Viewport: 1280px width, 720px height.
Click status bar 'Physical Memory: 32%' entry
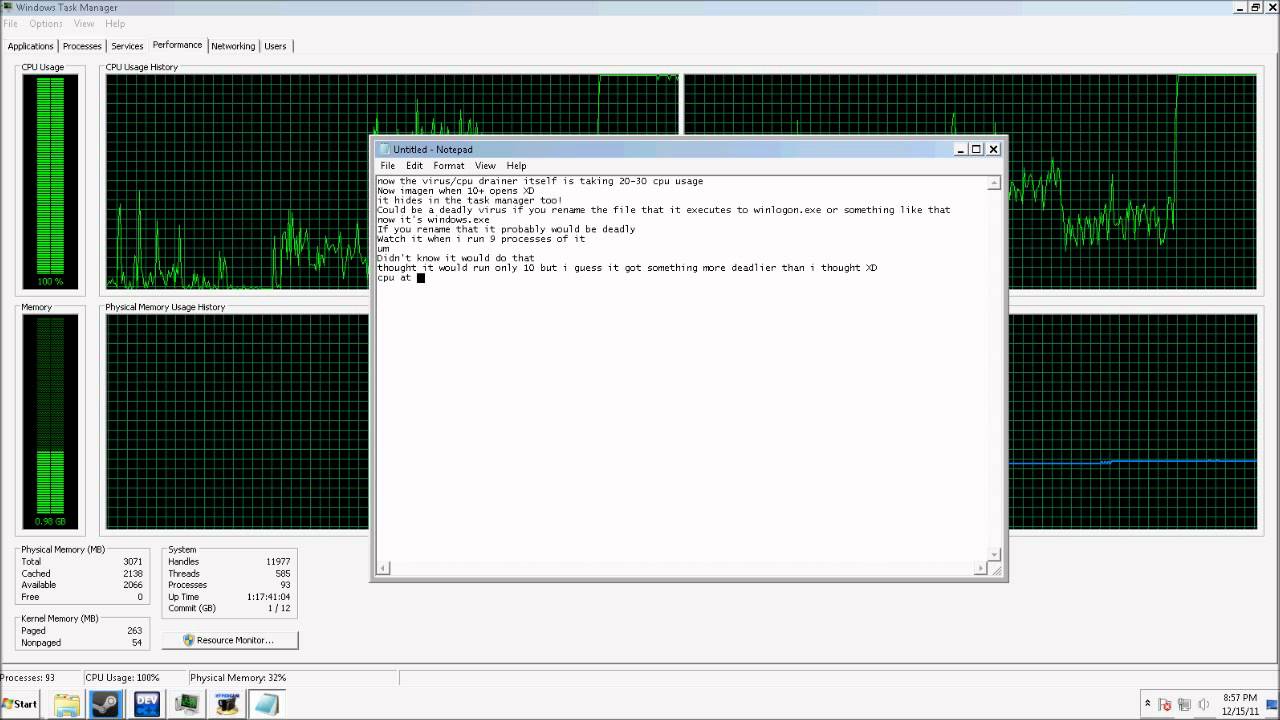coord(238,678)
